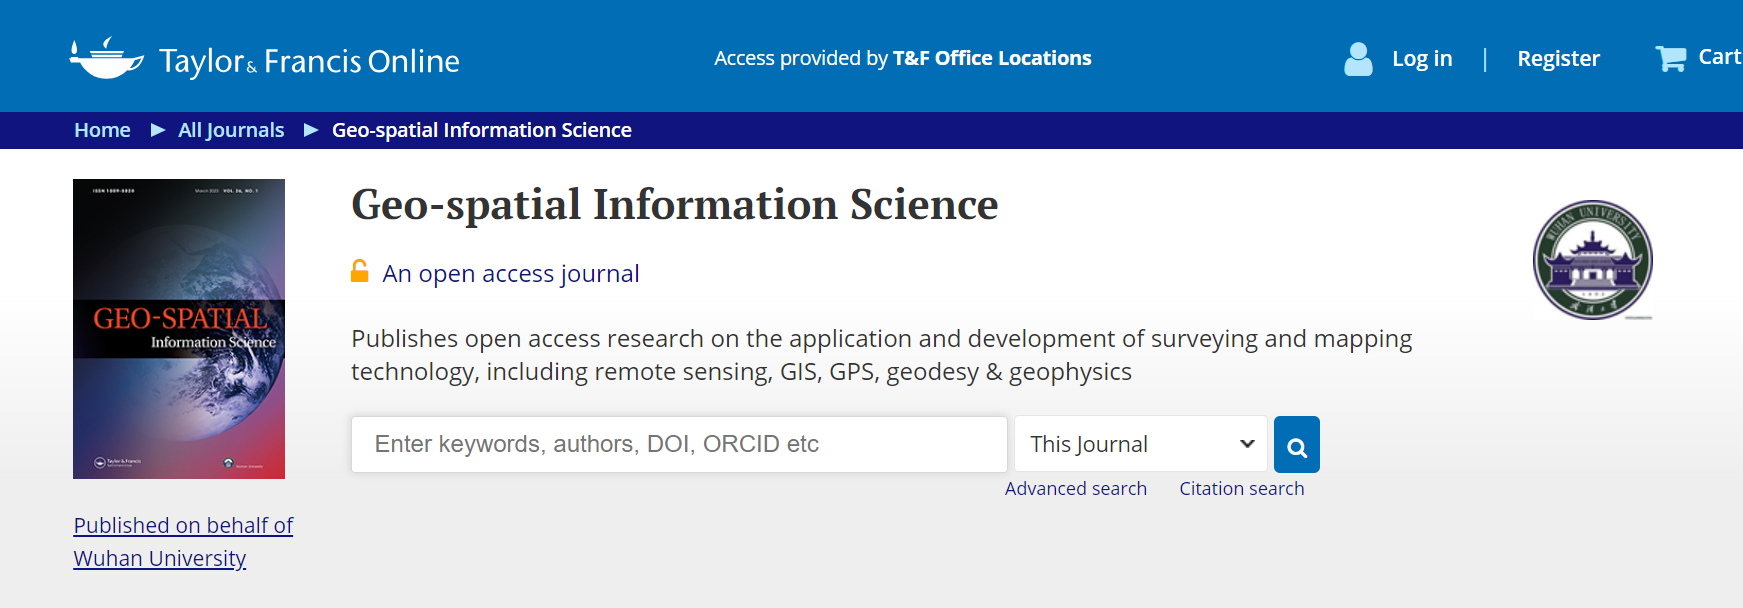1743x608 pixels.
Task: Click the Geo-Spatial journal cover thumbnail
Action: [179, 329]
